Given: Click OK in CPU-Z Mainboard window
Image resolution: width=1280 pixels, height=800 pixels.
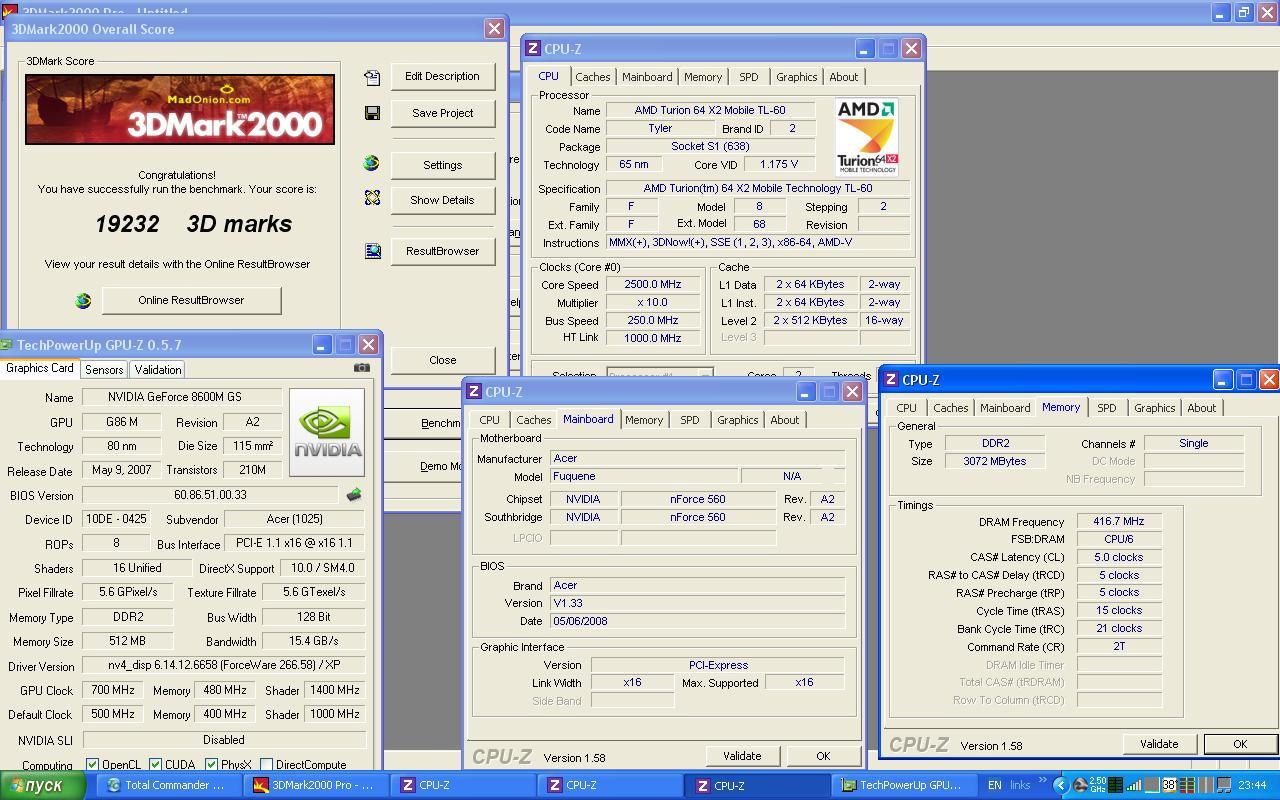Looking at the screenshot, I should click(x=823, y=756).
